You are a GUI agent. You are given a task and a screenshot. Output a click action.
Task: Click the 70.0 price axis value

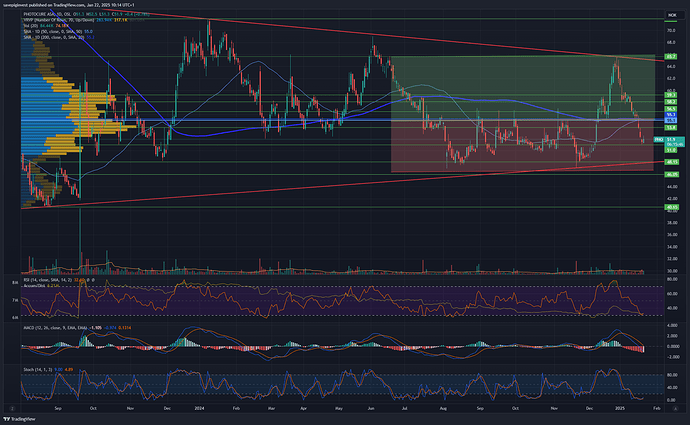pyautogui.click(x=671, y=31)
